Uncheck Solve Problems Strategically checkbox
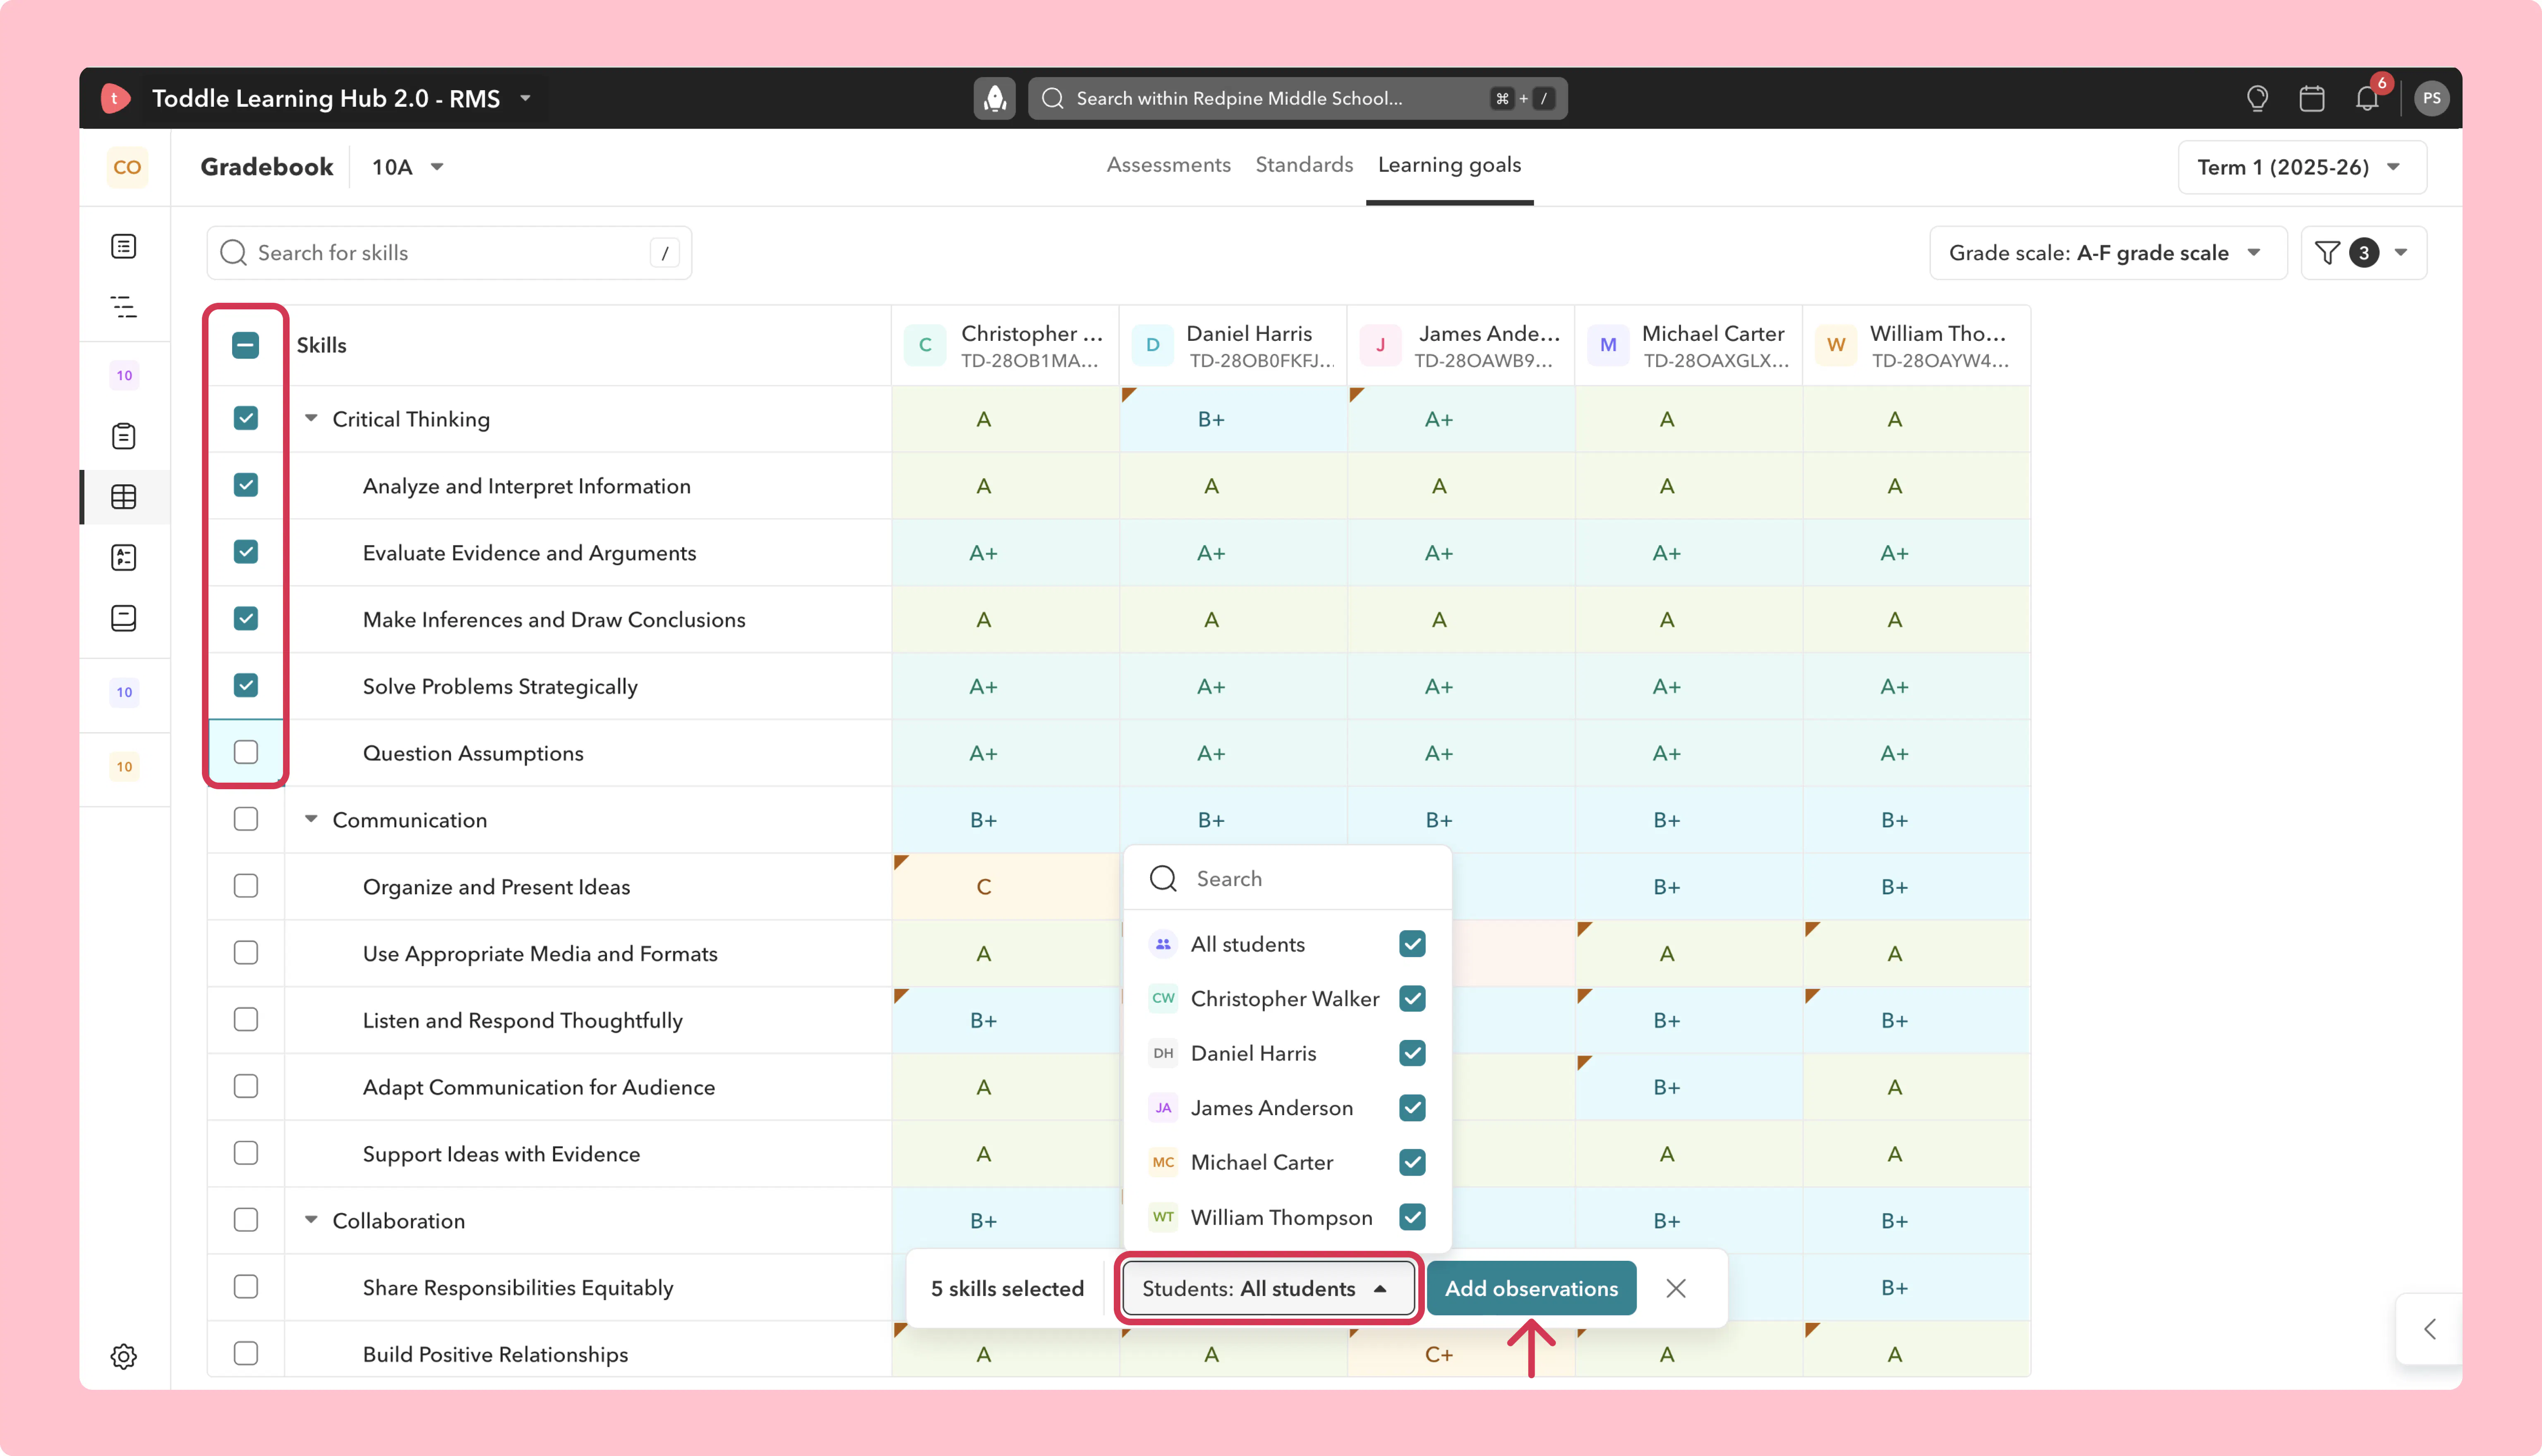2542x1456 pixels. [246, 685]
